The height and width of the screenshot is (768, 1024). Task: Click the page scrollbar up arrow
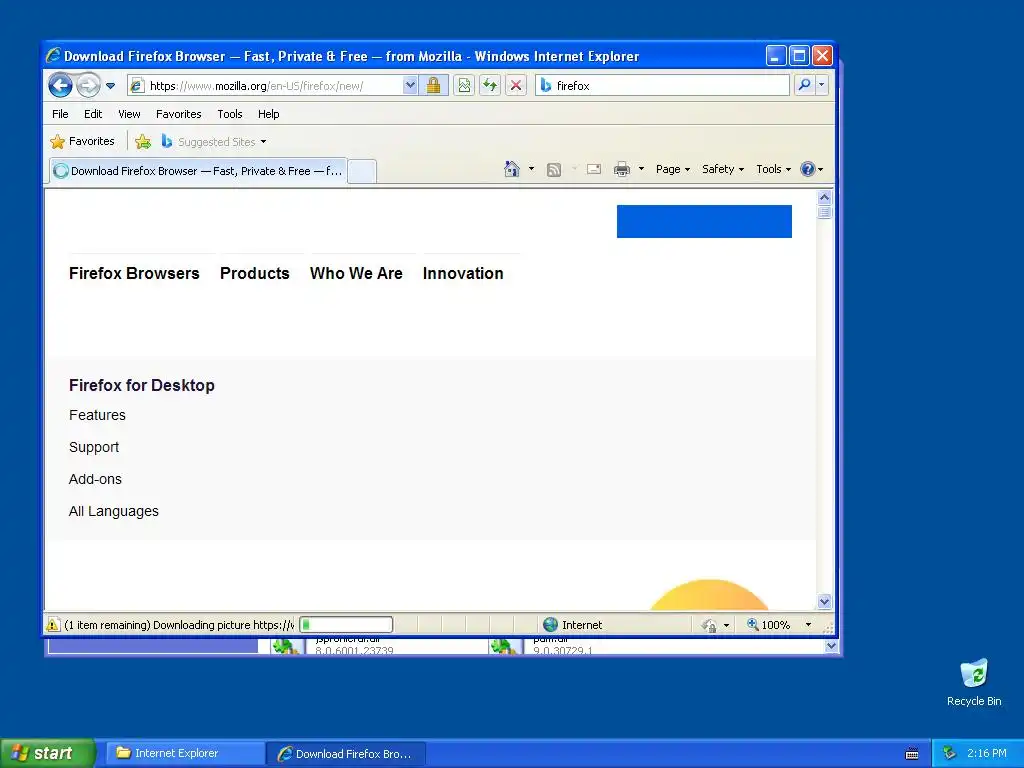pyautogui.click(x=824, y=197)
